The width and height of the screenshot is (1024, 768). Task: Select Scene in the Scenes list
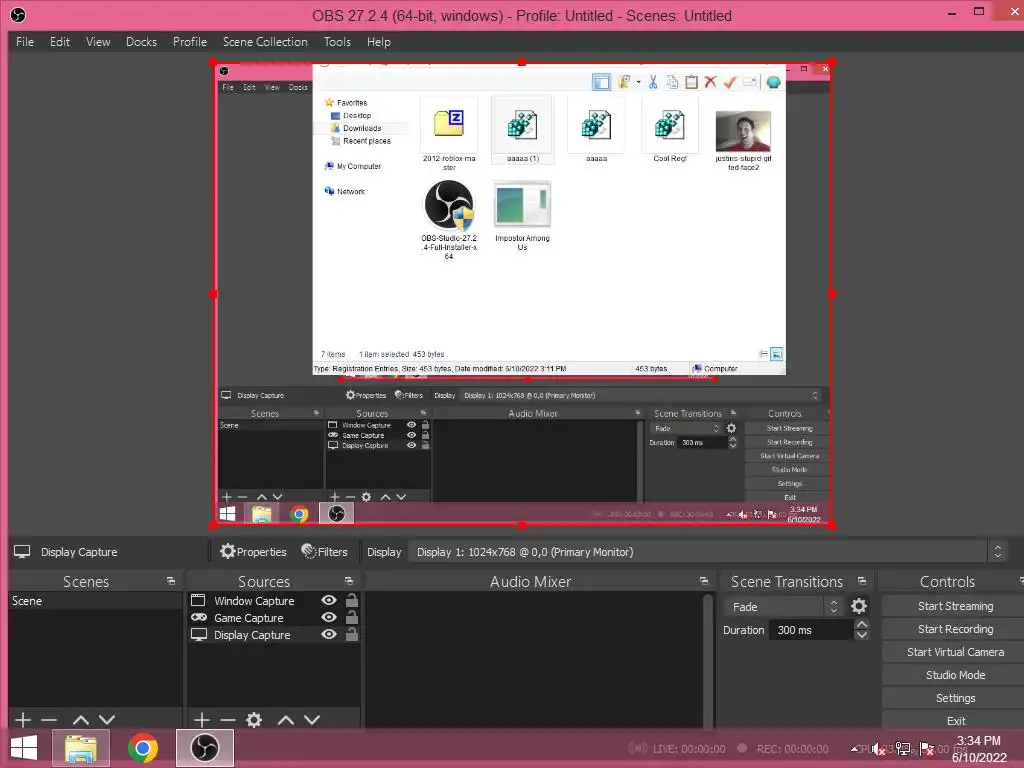pyautogui.click(x=95, y=601)
